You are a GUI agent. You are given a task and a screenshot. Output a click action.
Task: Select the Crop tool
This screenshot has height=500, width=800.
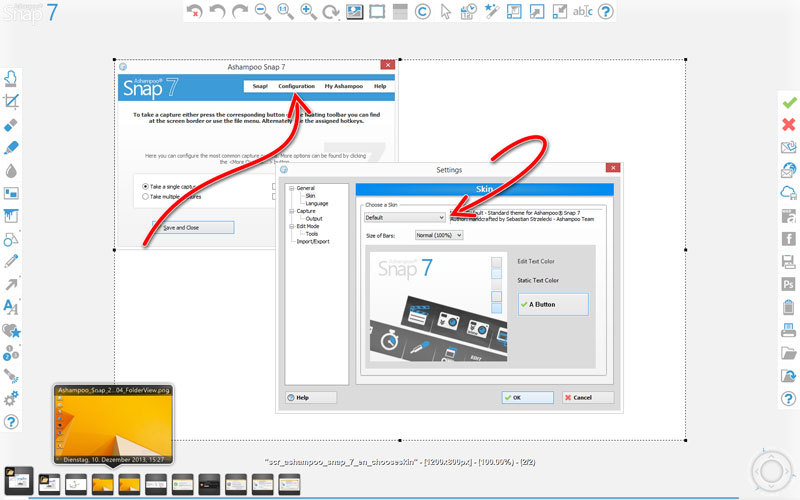coord(11,101)
